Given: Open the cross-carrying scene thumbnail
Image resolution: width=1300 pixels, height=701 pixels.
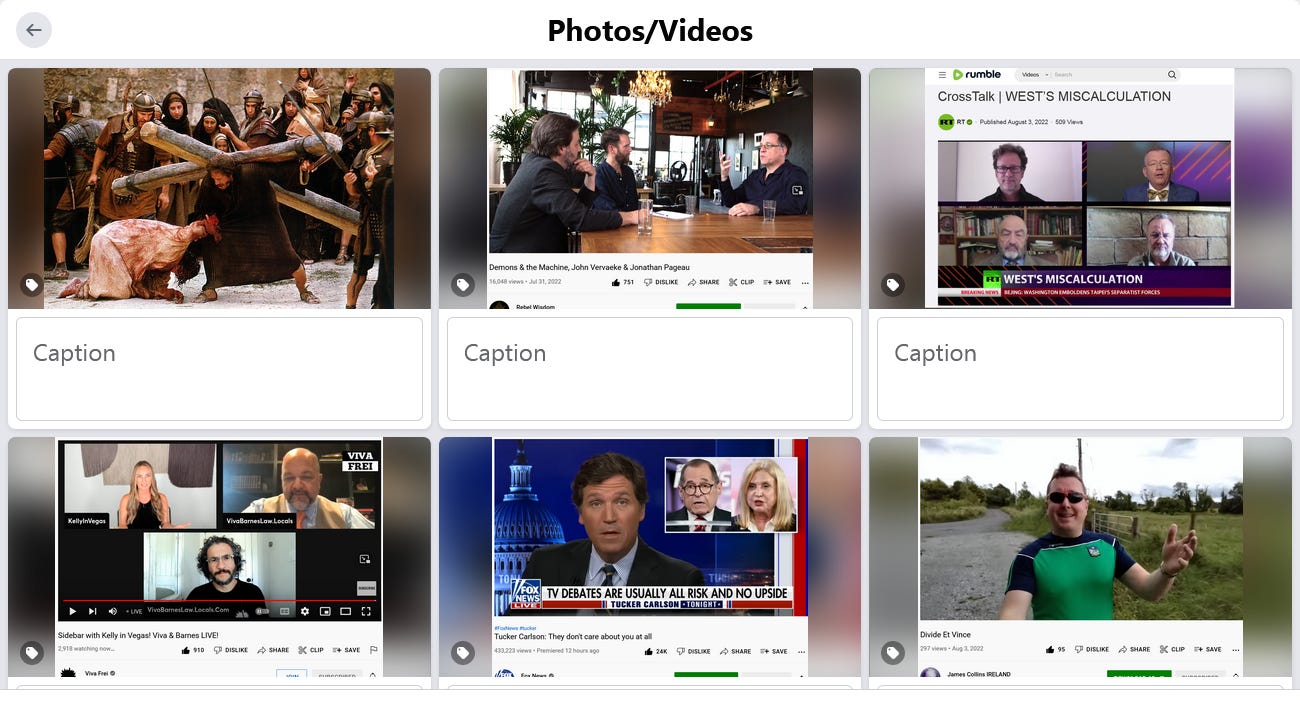Looking at the screenshot, I should point(219,188).
